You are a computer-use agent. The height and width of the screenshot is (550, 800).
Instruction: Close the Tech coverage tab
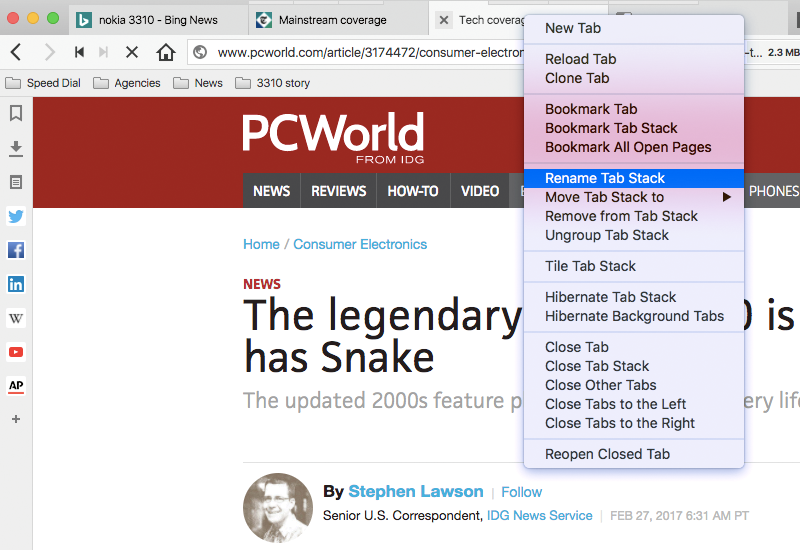coord(444,20)
